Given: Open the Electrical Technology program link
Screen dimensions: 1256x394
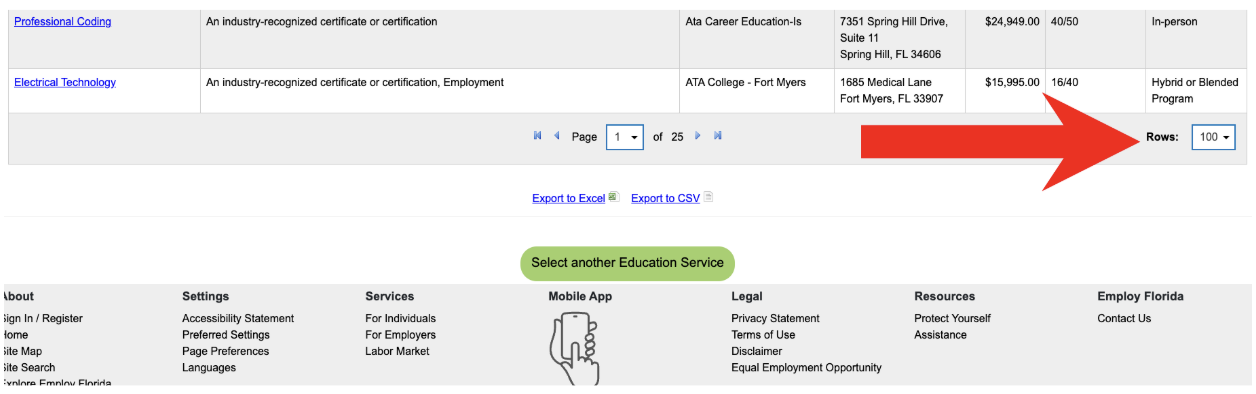Looking at the screenshot, I should 65,82.
